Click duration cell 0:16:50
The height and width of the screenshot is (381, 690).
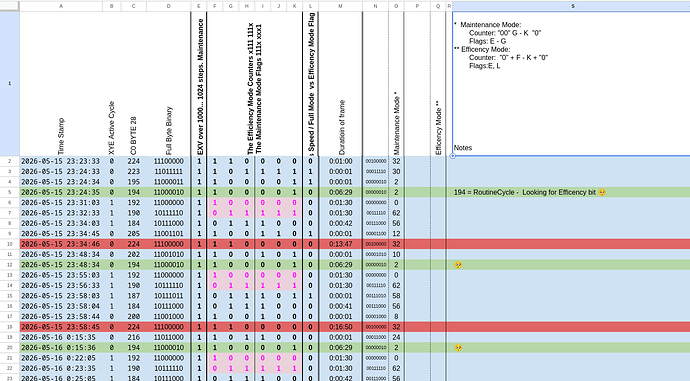click(340, 327)
